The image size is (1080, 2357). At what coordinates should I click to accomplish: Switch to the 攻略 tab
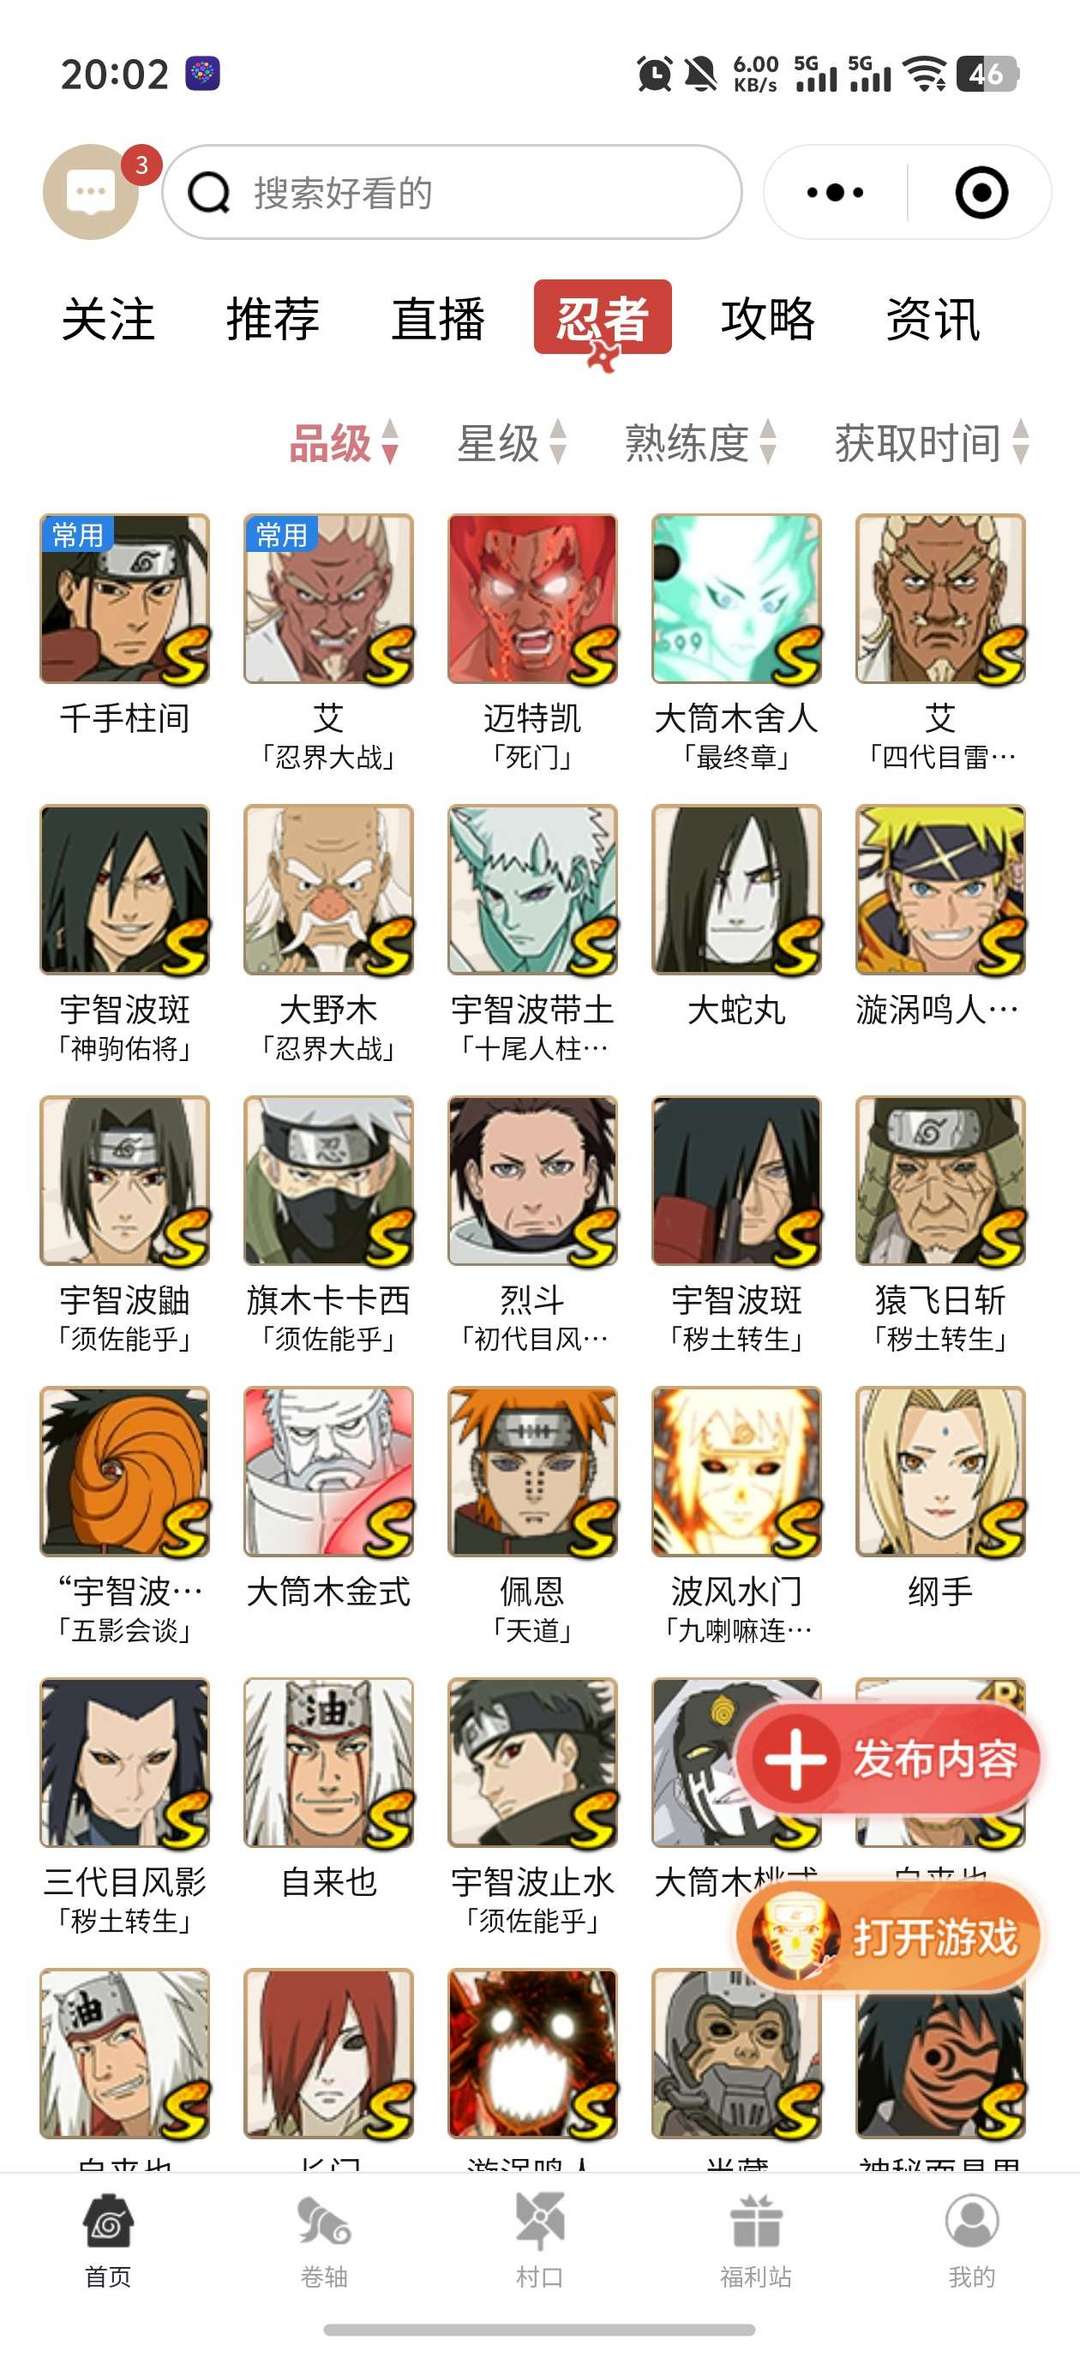768,319
